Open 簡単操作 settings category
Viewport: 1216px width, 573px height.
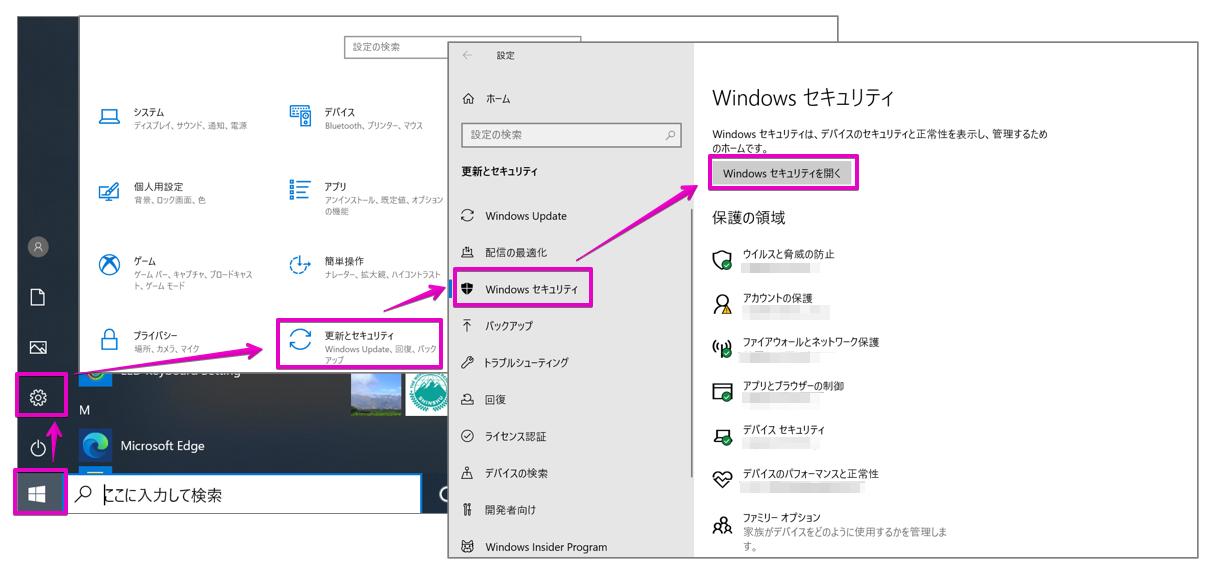(364, 266)
